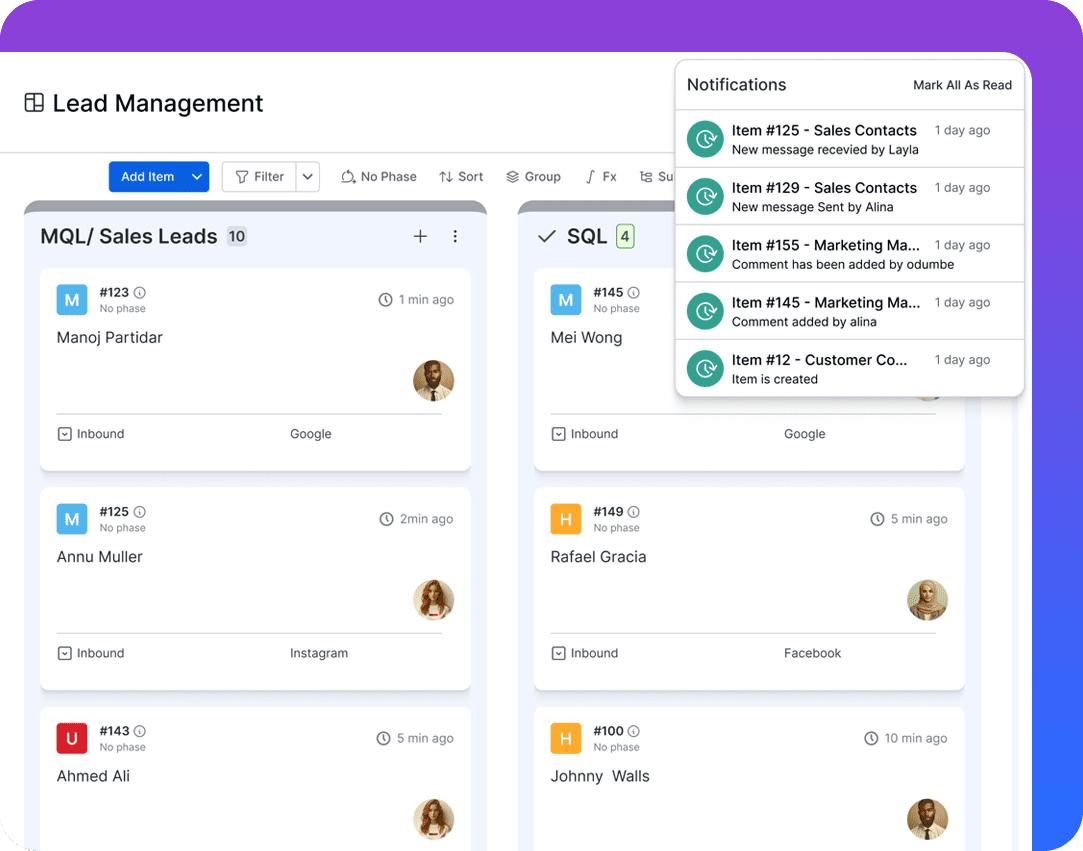This screenshot has width=1083, height=851.
Task: Open the Johnny Walls lead name
Action: 600,776
